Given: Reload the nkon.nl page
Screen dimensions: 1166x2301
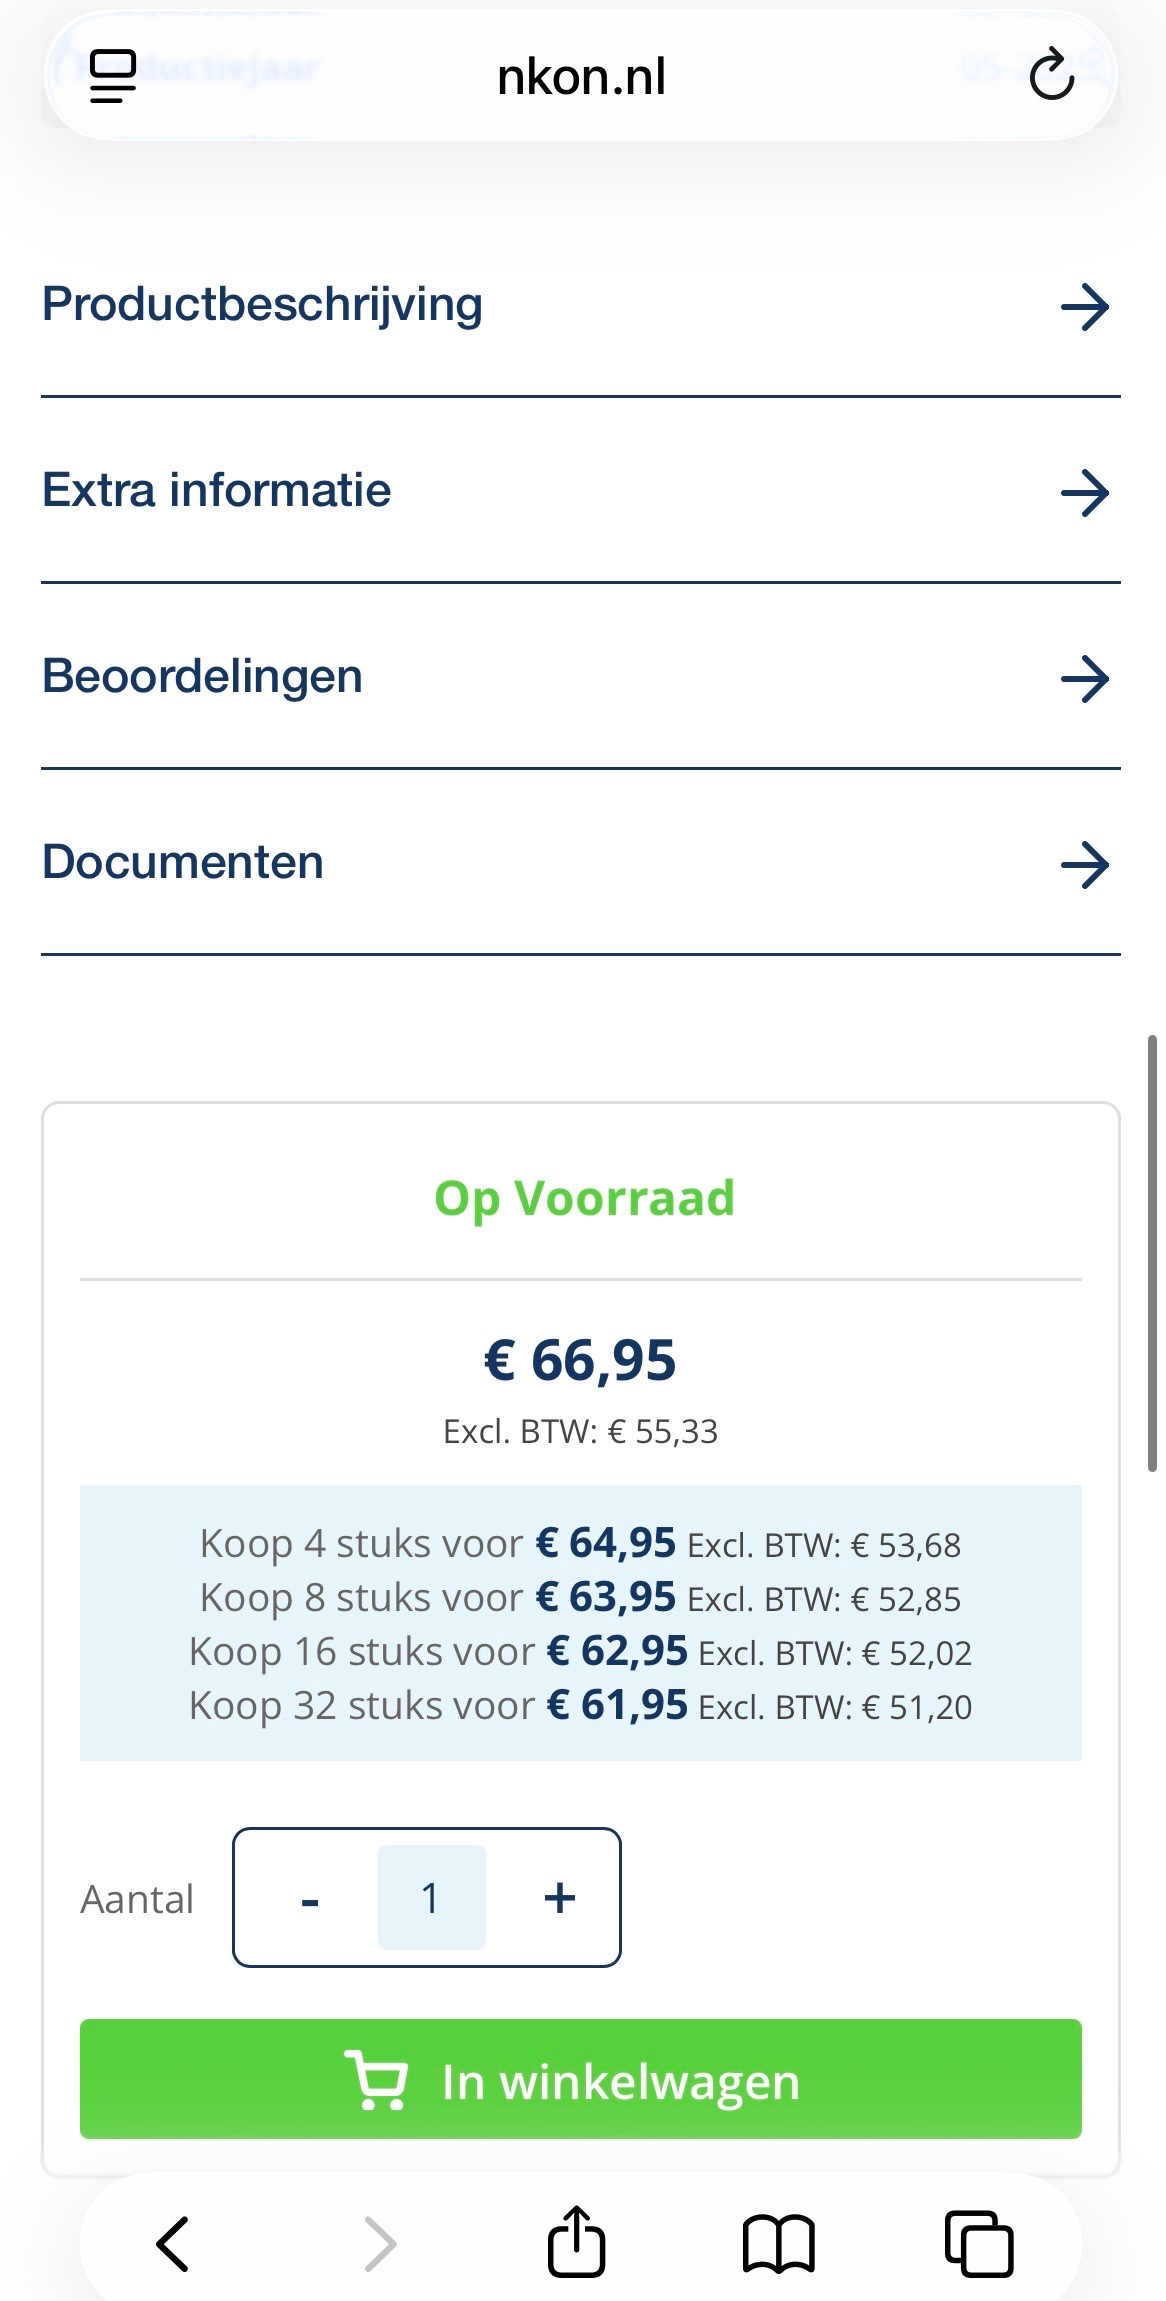Looking at the screenshot, I should tap(1051, 75).
